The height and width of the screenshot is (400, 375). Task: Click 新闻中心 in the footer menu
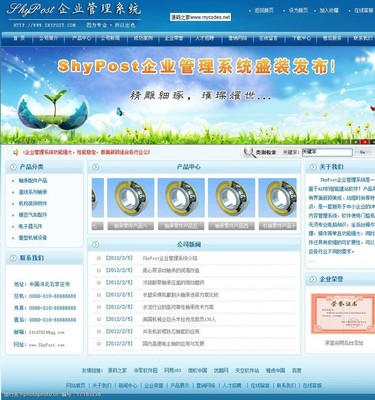pos(128,385)
